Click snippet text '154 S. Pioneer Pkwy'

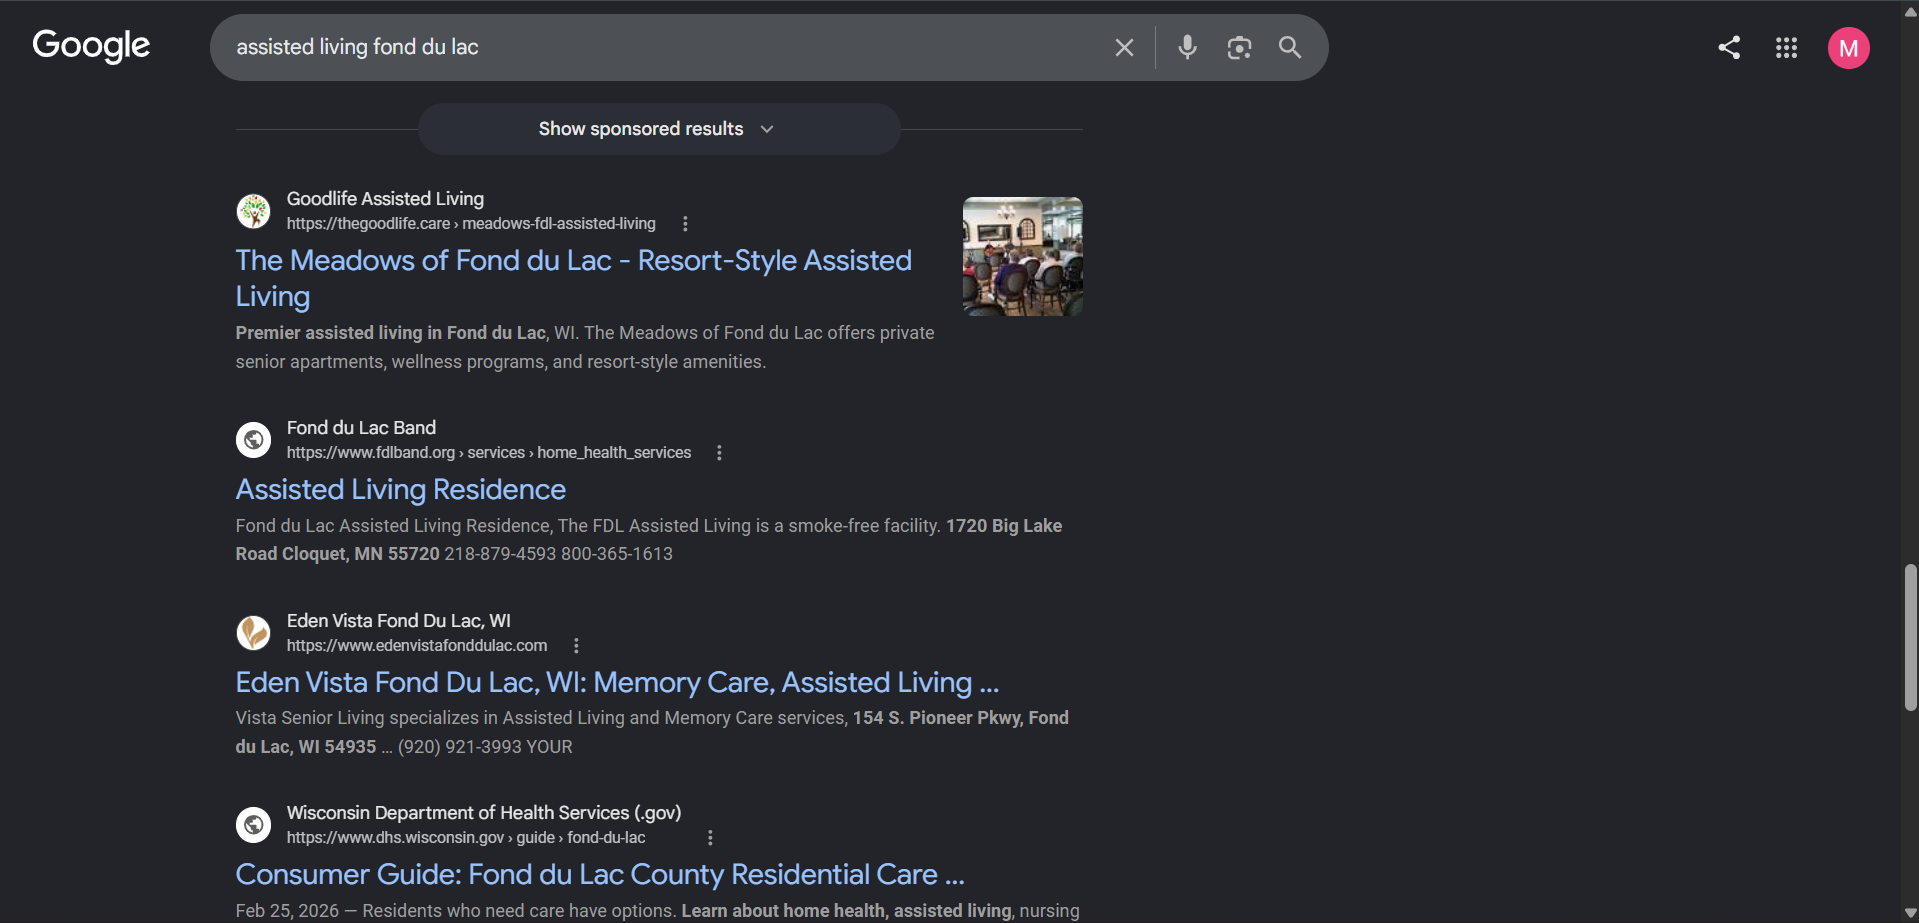(936, 718)
